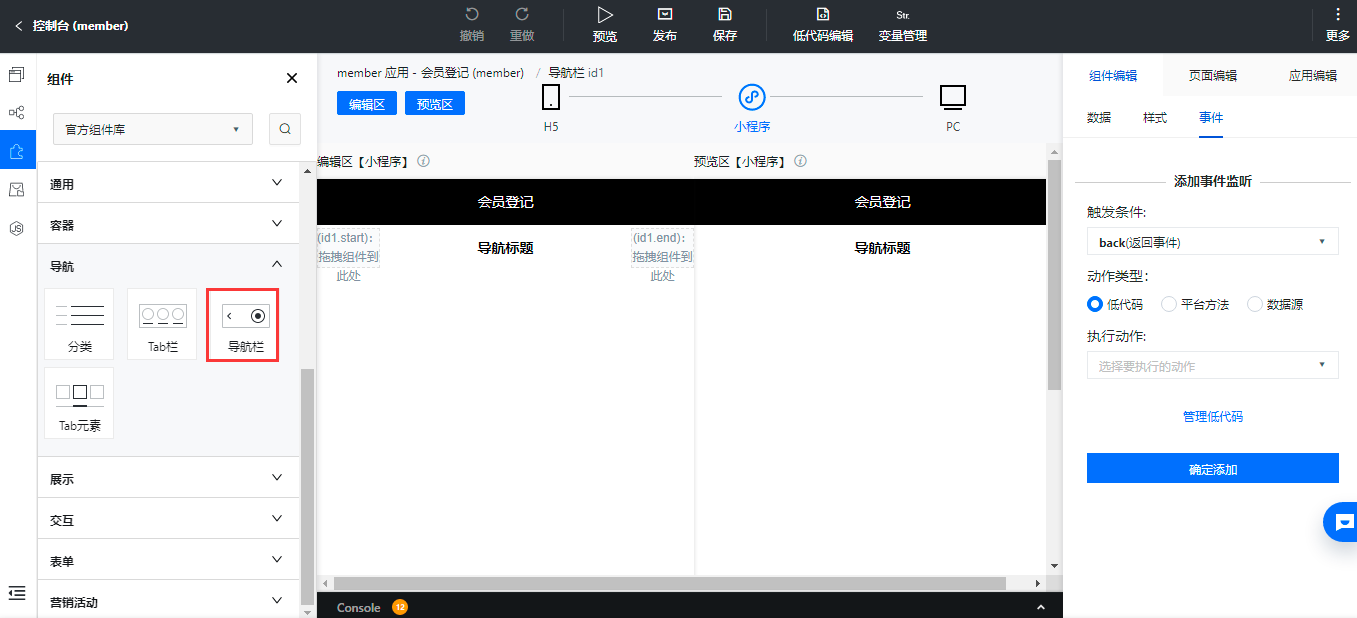Switch to the 页面编辑 tab

[1212, 75]
